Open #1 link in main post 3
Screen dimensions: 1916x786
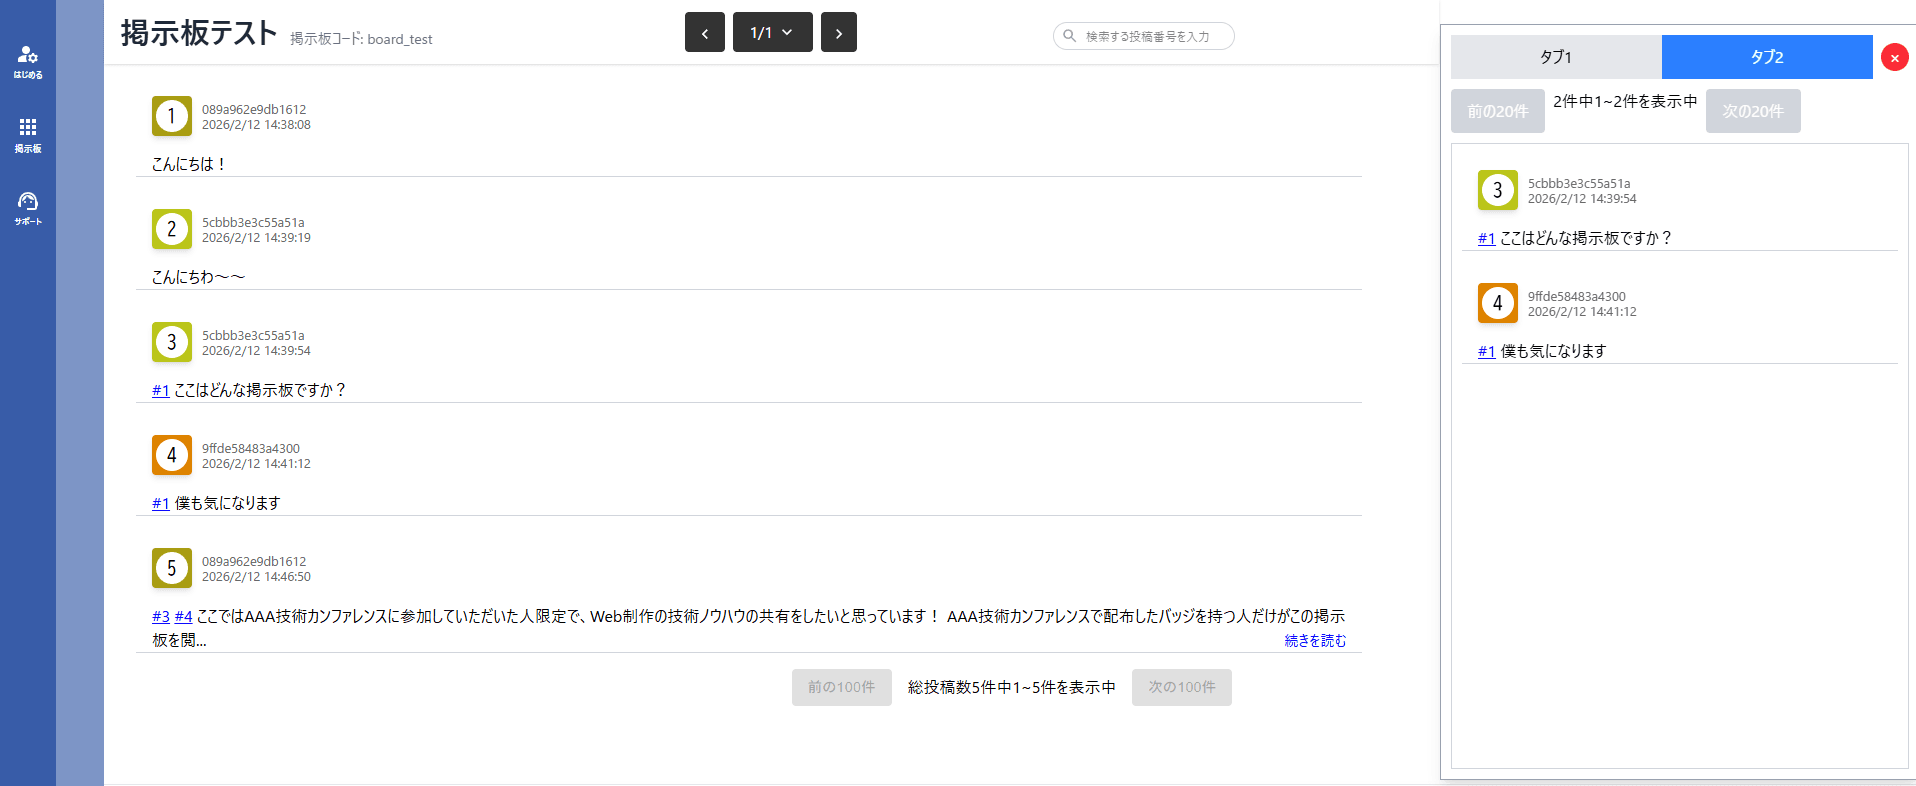click(161, 390)
